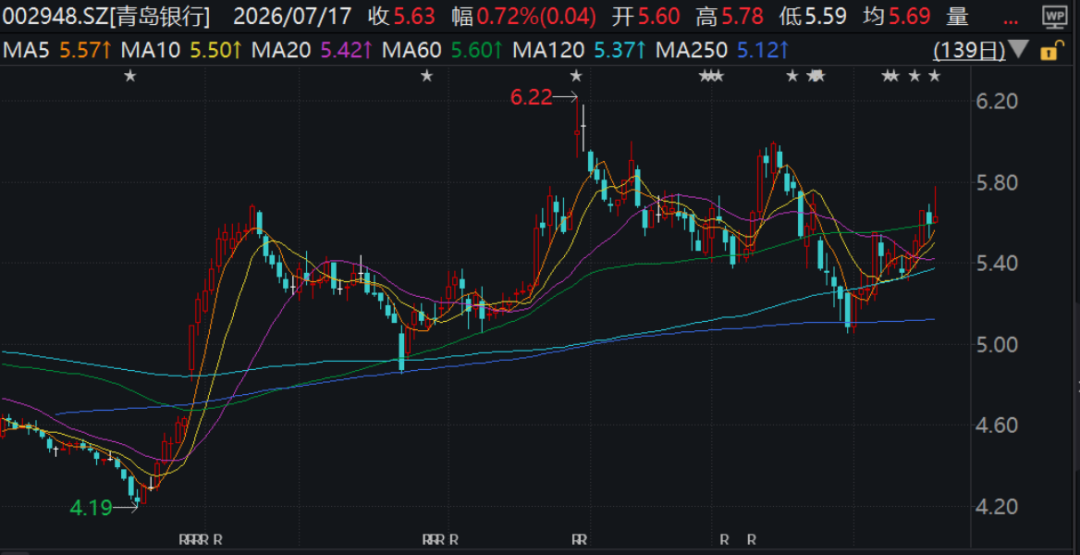
Task: Click the change 幅 0.72%(0.04)
Action: point(524,17)
